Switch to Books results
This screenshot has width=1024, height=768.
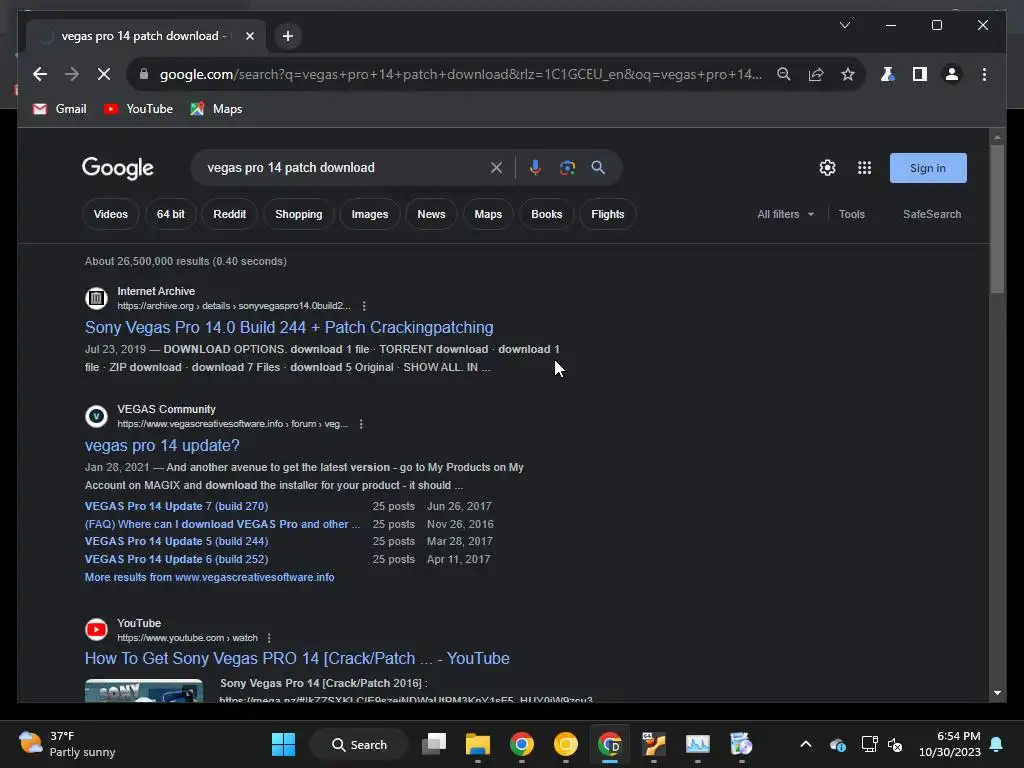547,214
